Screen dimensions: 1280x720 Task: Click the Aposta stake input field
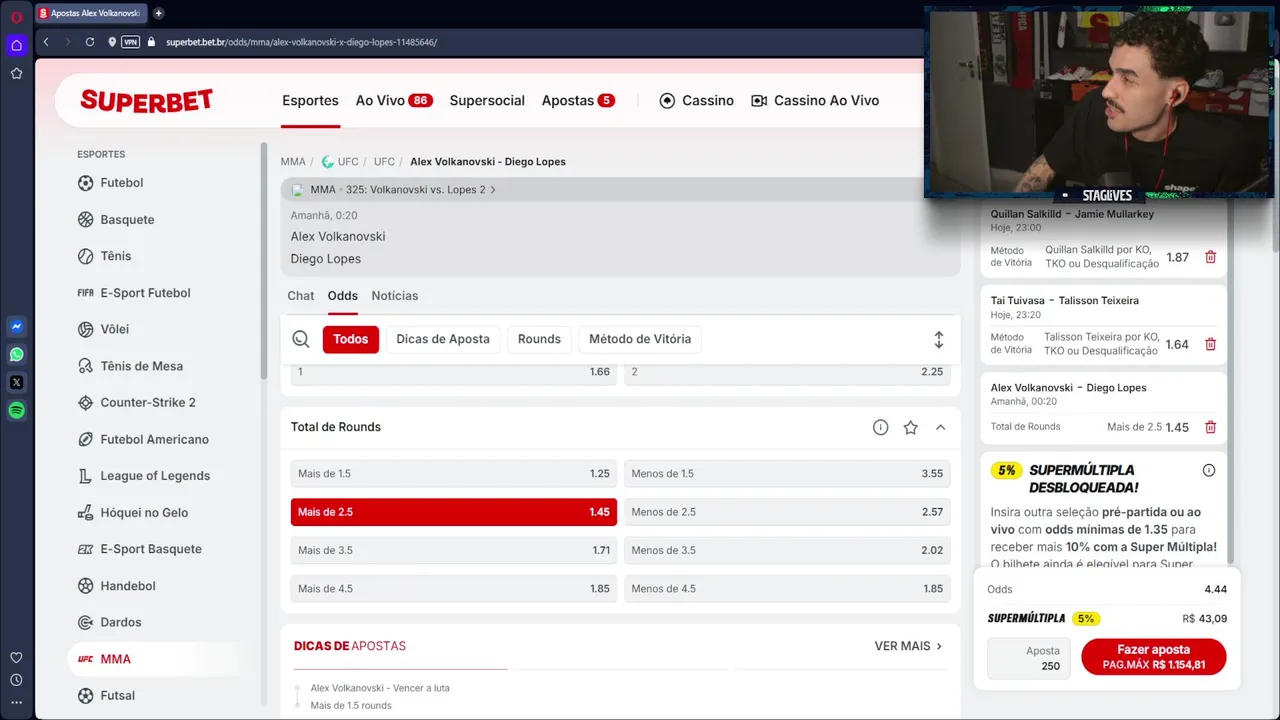1030,658
